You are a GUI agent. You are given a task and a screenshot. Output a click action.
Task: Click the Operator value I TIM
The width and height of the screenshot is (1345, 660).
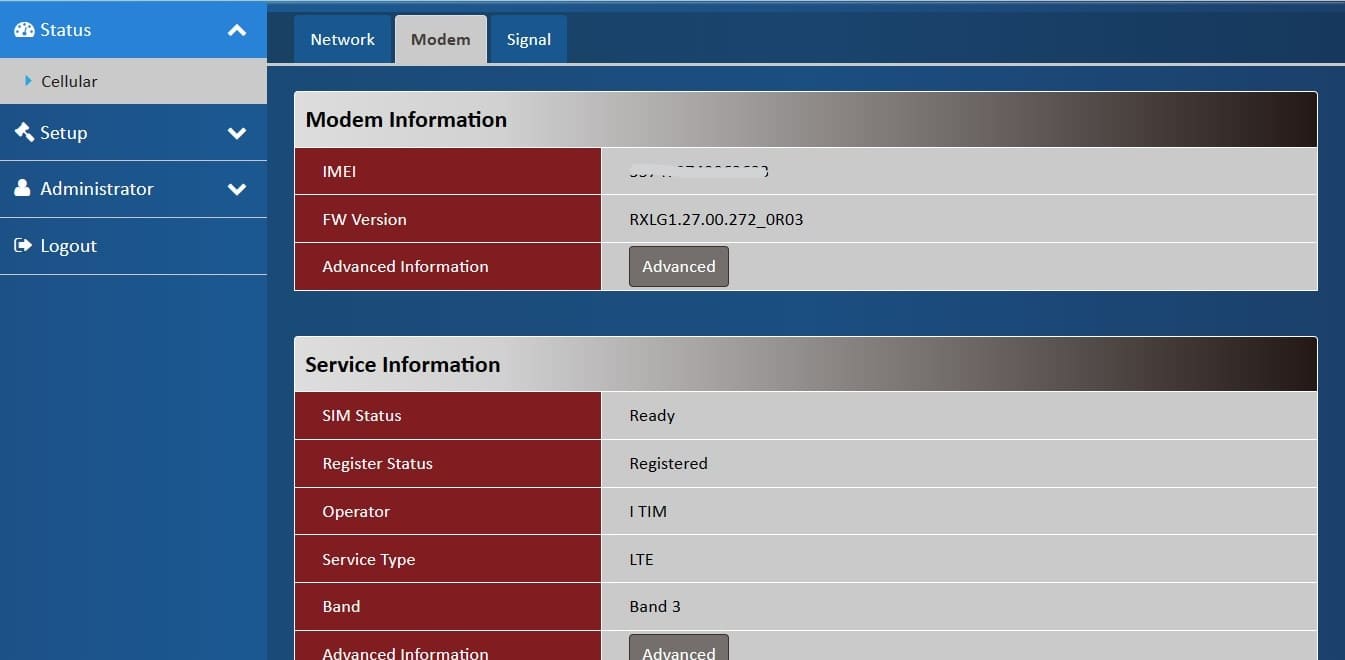click(648, 512)
